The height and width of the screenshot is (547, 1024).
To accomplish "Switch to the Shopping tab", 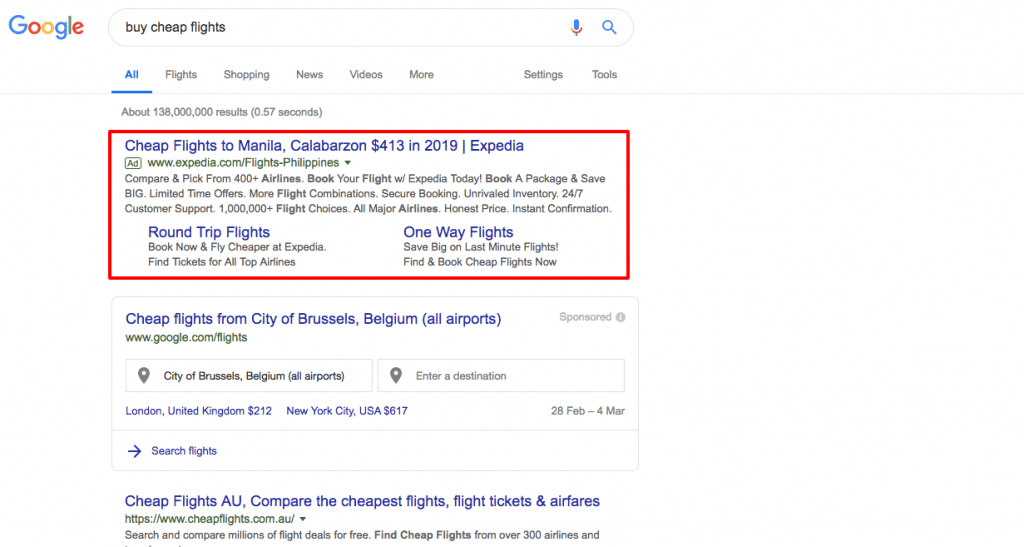I will point(246,74).
